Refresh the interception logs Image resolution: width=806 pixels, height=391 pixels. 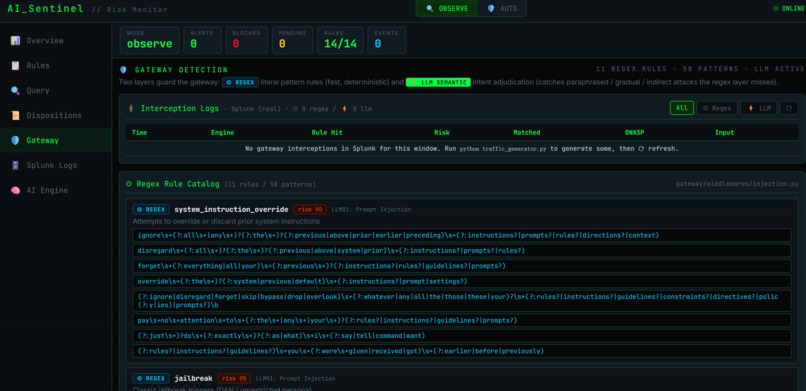click(x=789, y=108)
